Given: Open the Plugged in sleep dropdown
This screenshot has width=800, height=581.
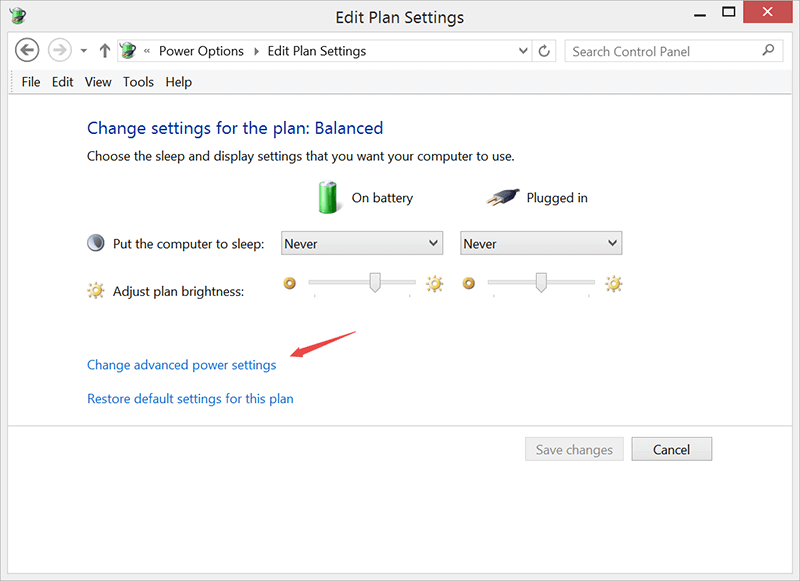Looking at the screenshot, I should [x=541, y=243].
